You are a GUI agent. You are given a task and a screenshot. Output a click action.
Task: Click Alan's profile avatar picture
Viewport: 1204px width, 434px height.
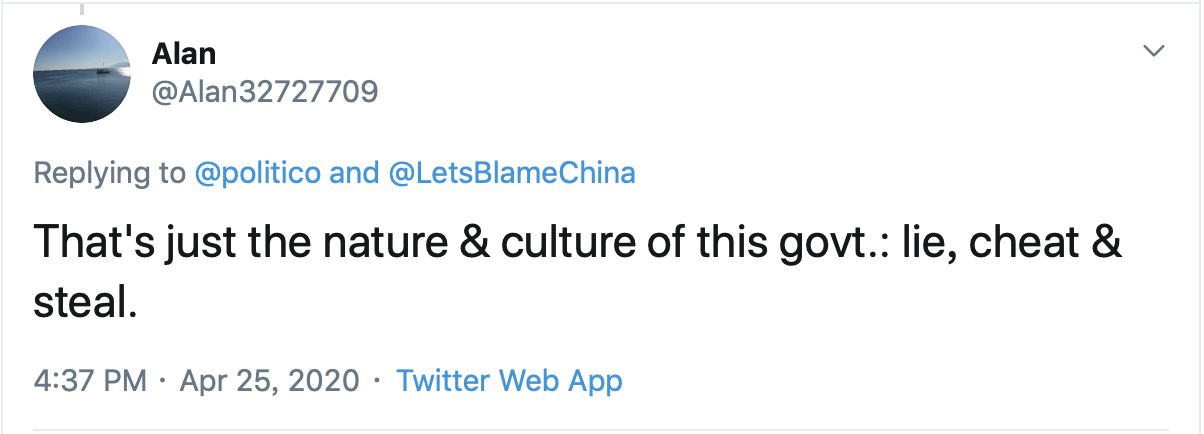click(x=84, y=74)
